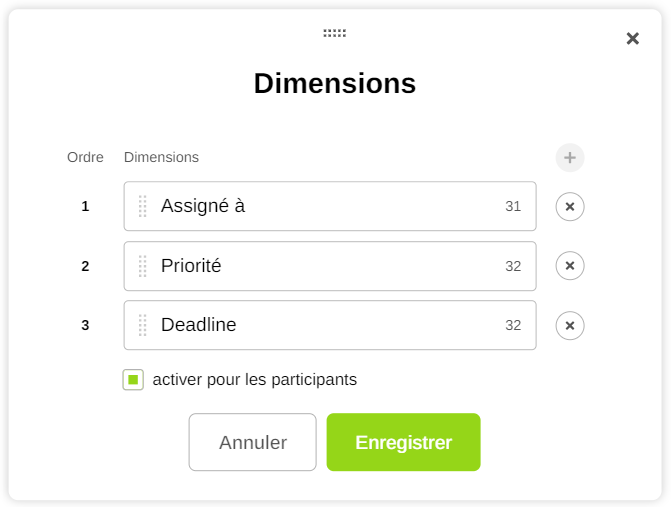Remove the Assigné à dimension
Image resolution: width=671 pixels, height=507 pixels.
570,206
